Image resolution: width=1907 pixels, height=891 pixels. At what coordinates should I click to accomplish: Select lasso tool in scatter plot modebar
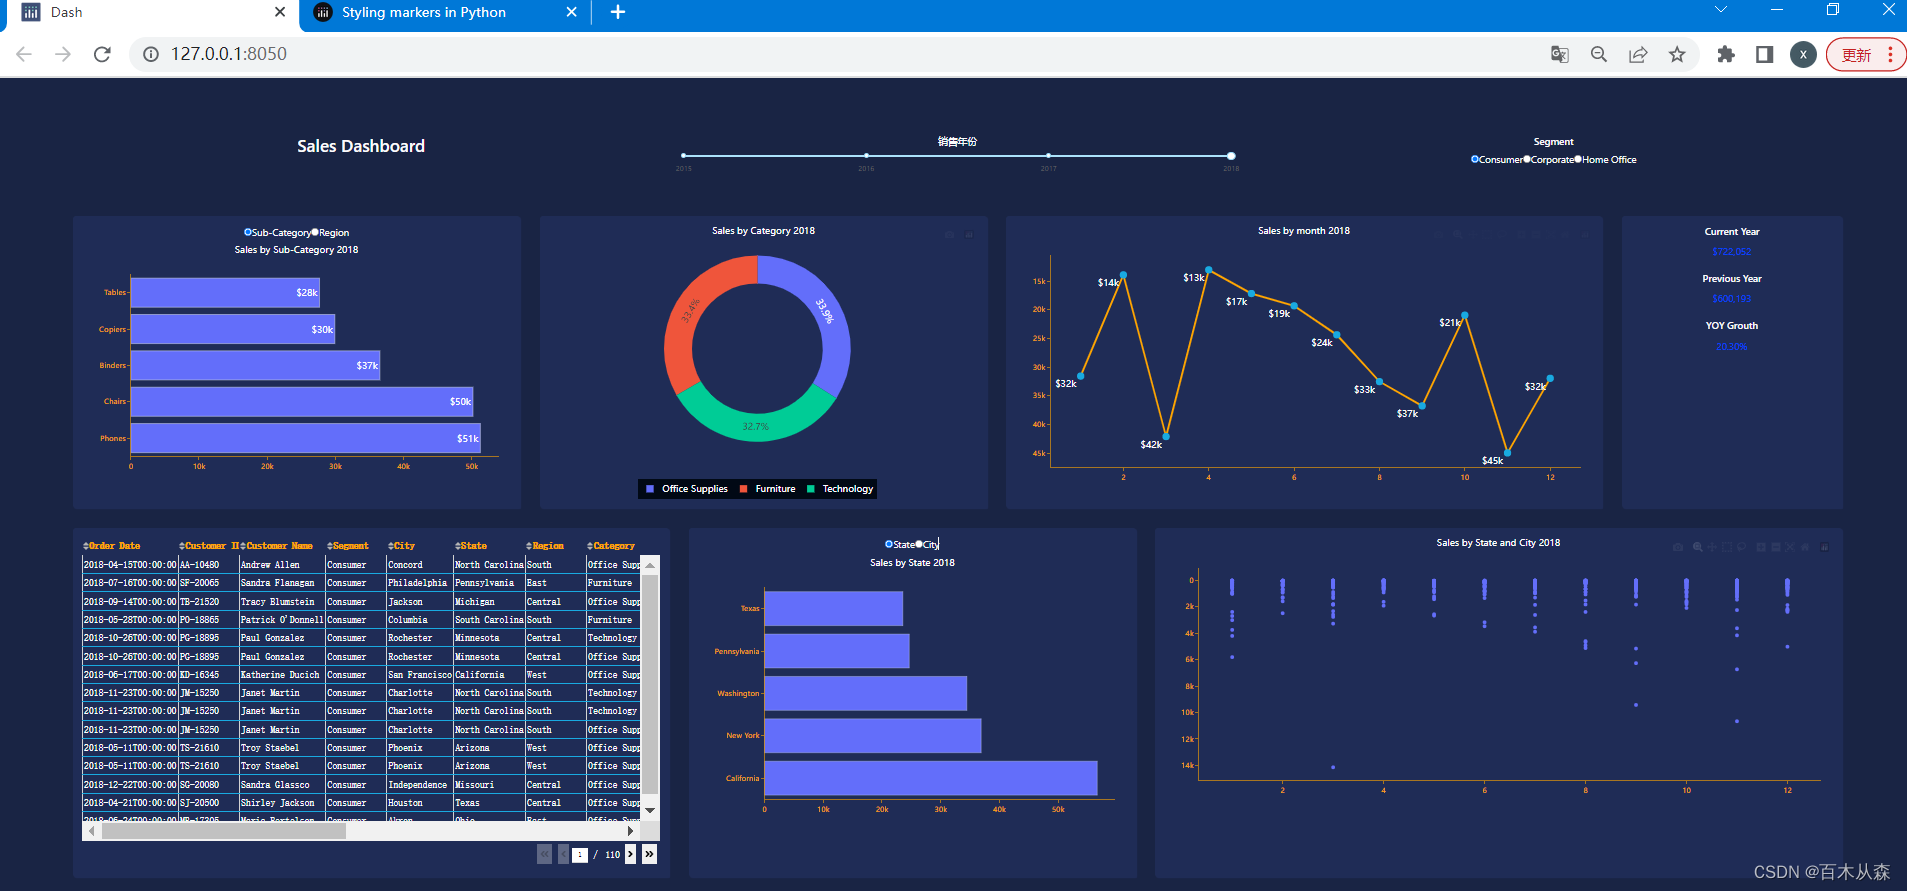tap(1742, 547)
